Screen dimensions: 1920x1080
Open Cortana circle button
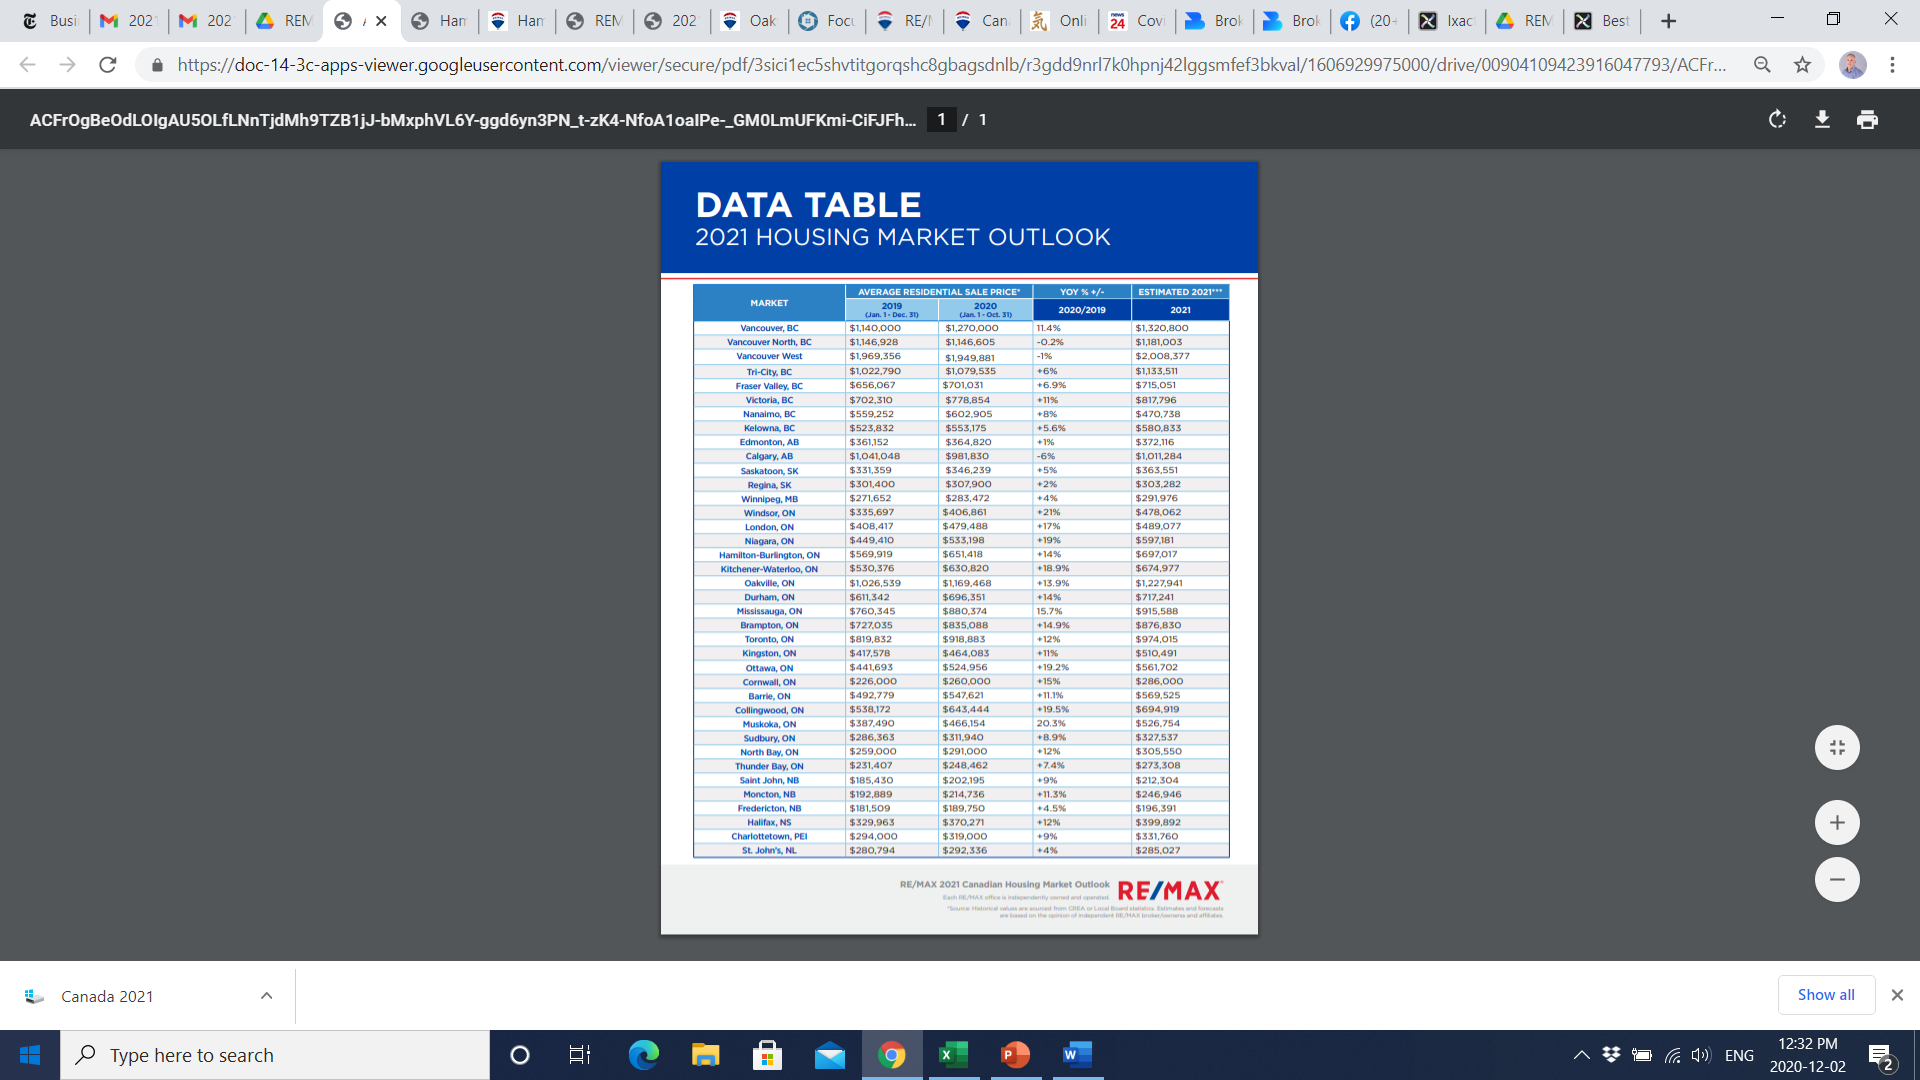pos(519,1055)
